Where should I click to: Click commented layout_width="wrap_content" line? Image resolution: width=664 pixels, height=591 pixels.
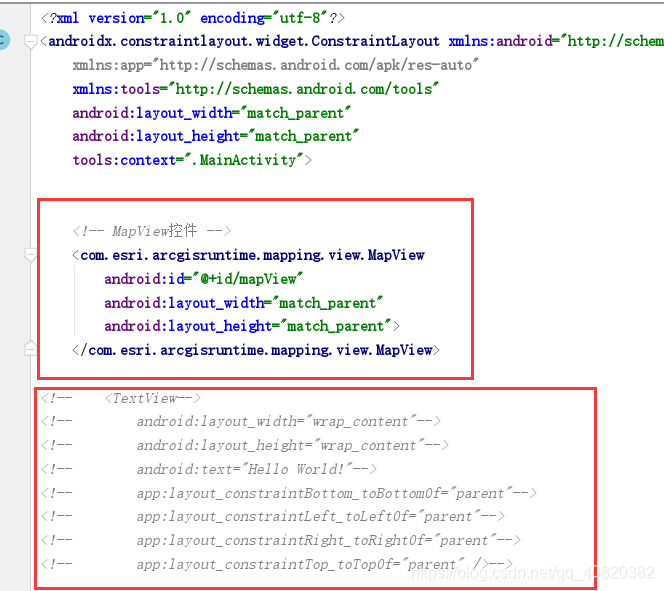pos(241,422)
